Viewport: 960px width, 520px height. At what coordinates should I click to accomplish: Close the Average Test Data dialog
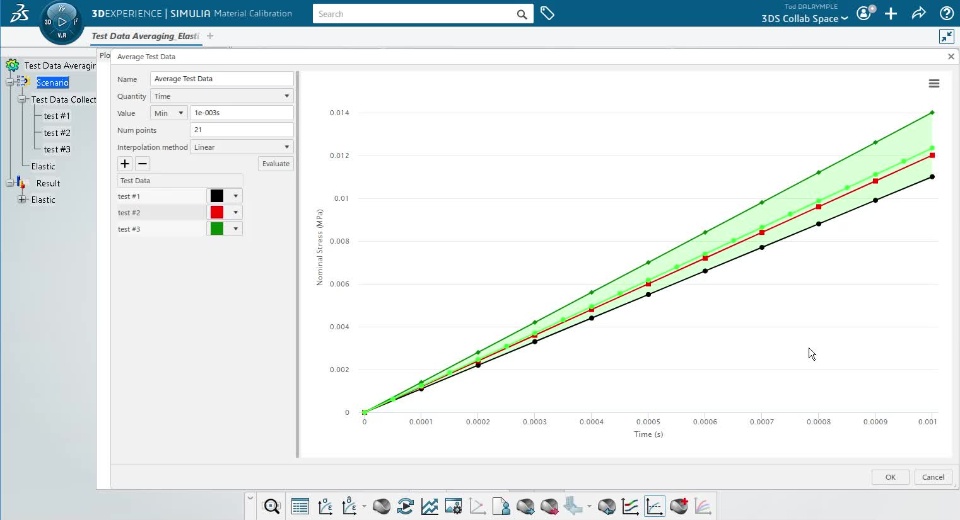951,56
